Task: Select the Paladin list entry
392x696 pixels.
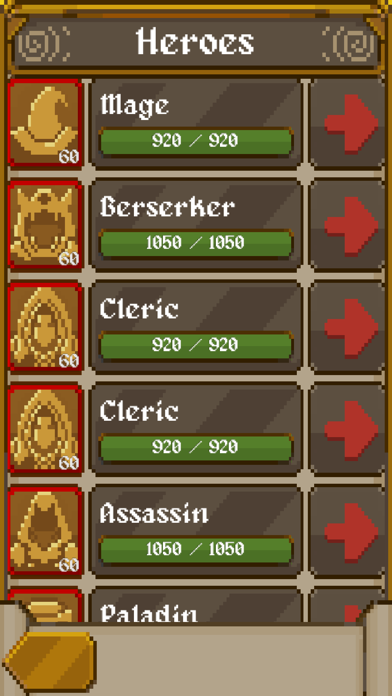Action: click(196, 607)
